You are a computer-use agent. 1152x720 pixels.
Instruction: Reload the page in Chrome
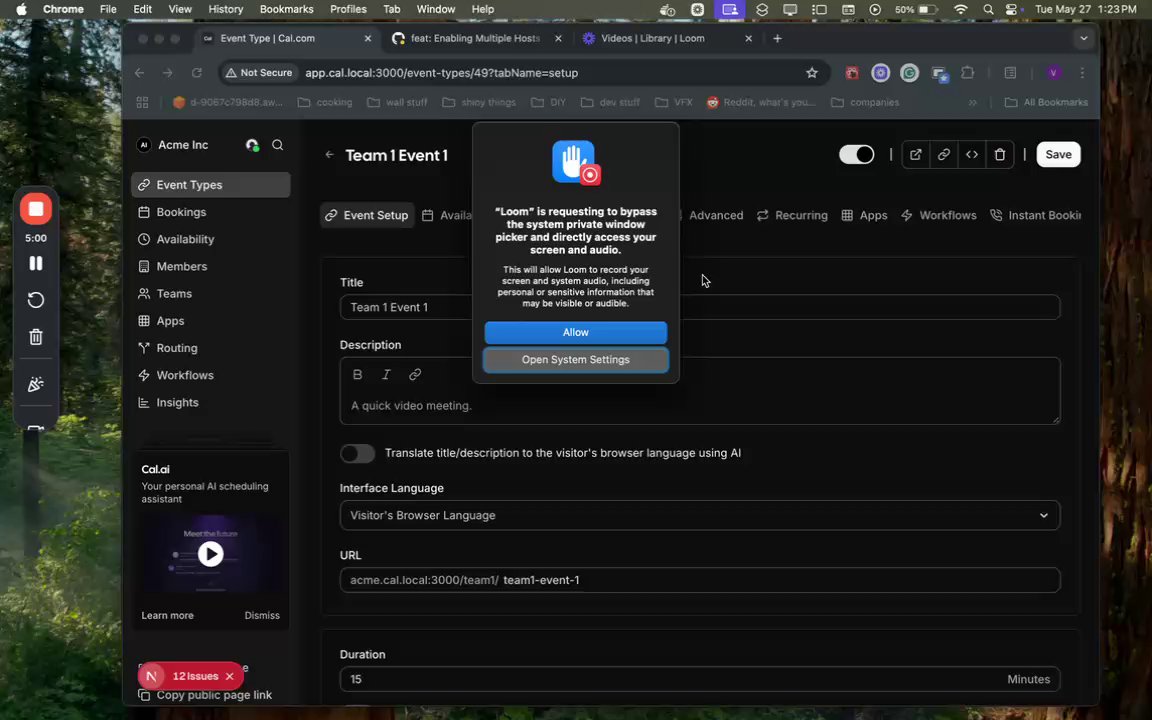[x=196, y=73]
